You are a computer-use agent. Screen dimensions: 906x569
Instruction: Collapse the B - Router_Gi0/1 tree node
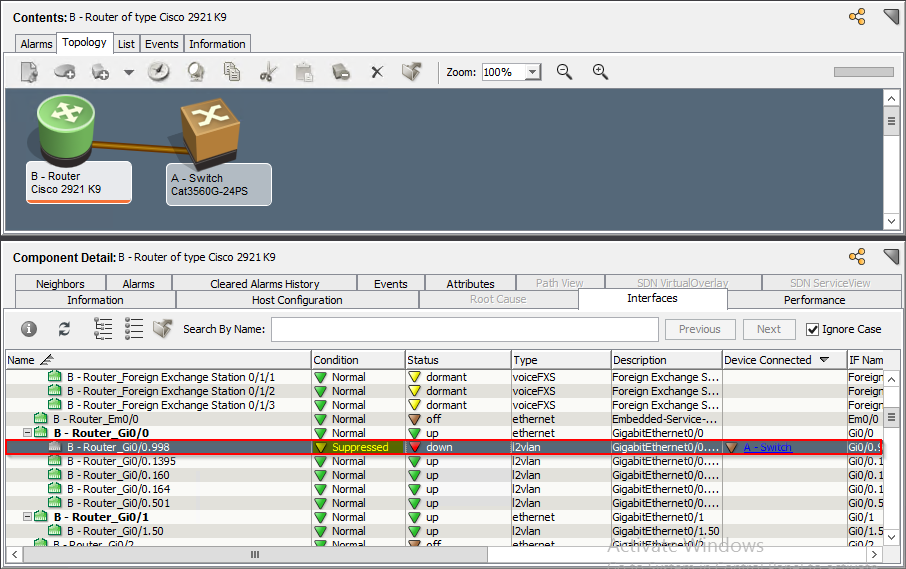(x=27, y=517)
